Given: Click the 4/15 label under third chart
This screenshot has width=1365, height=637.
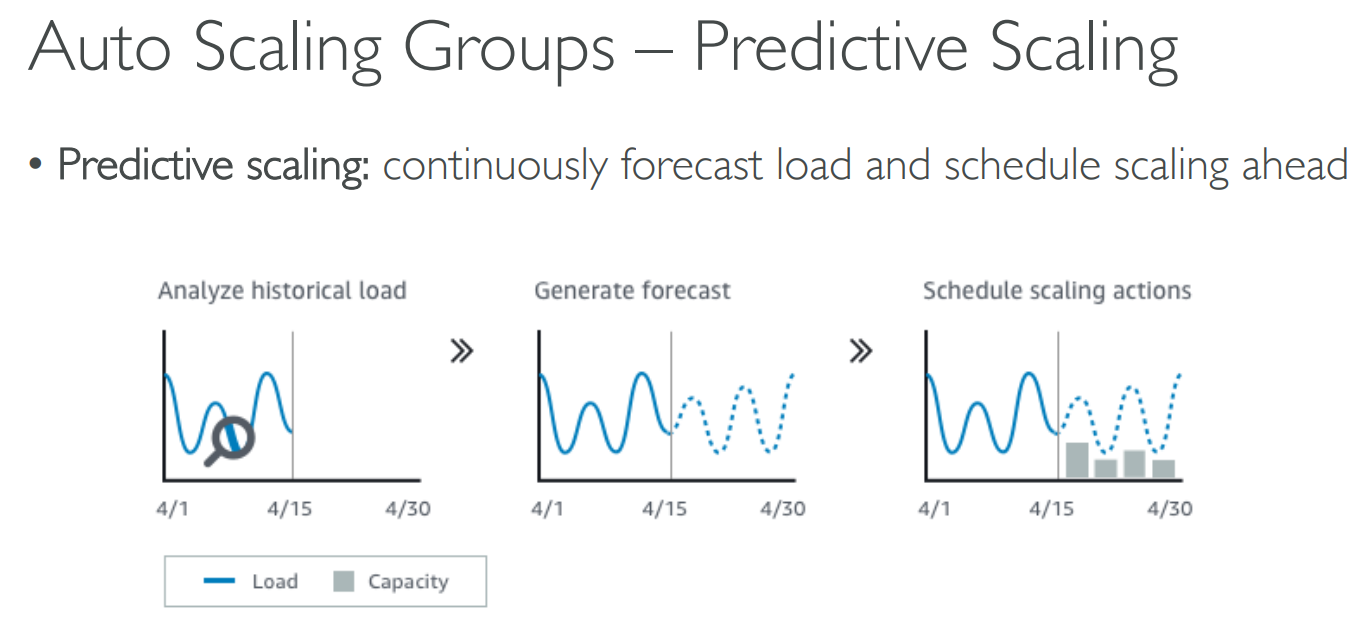Looking at the screenshot, I should coord(1052,509).
